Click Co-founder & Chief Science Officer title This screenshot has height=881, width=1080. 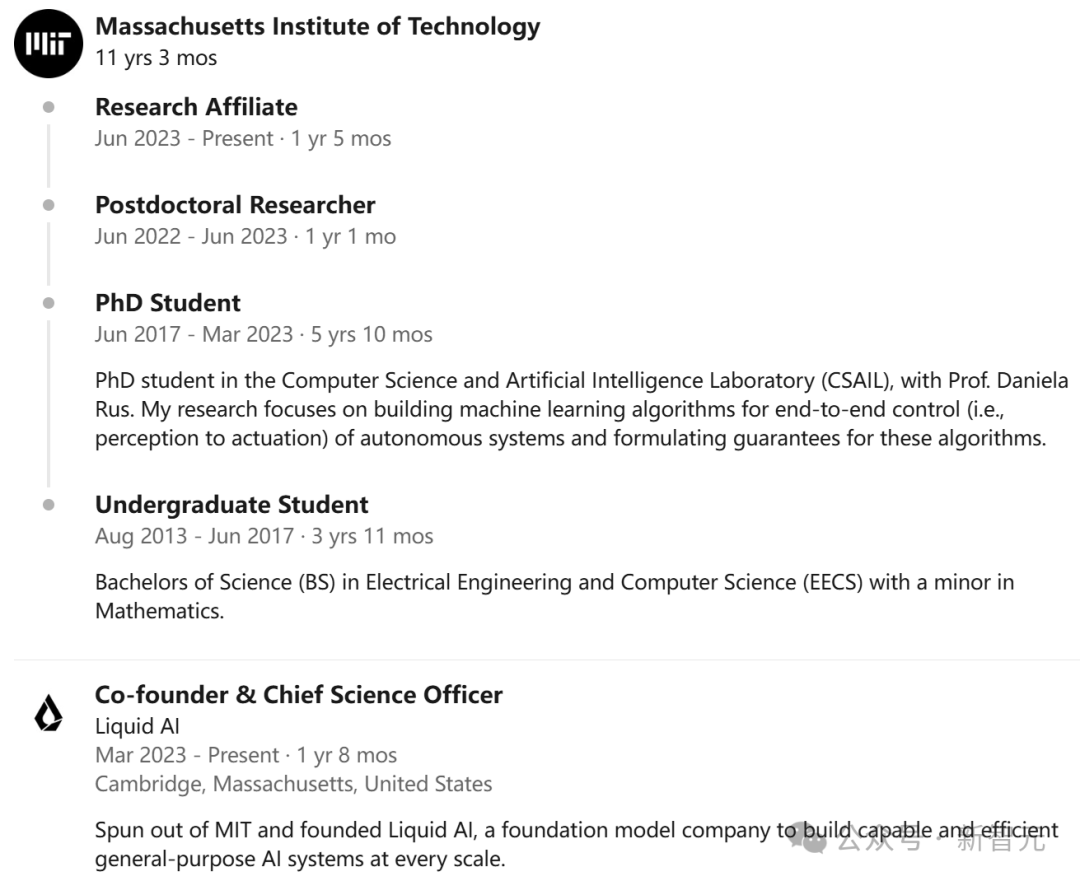click(298, 694)
